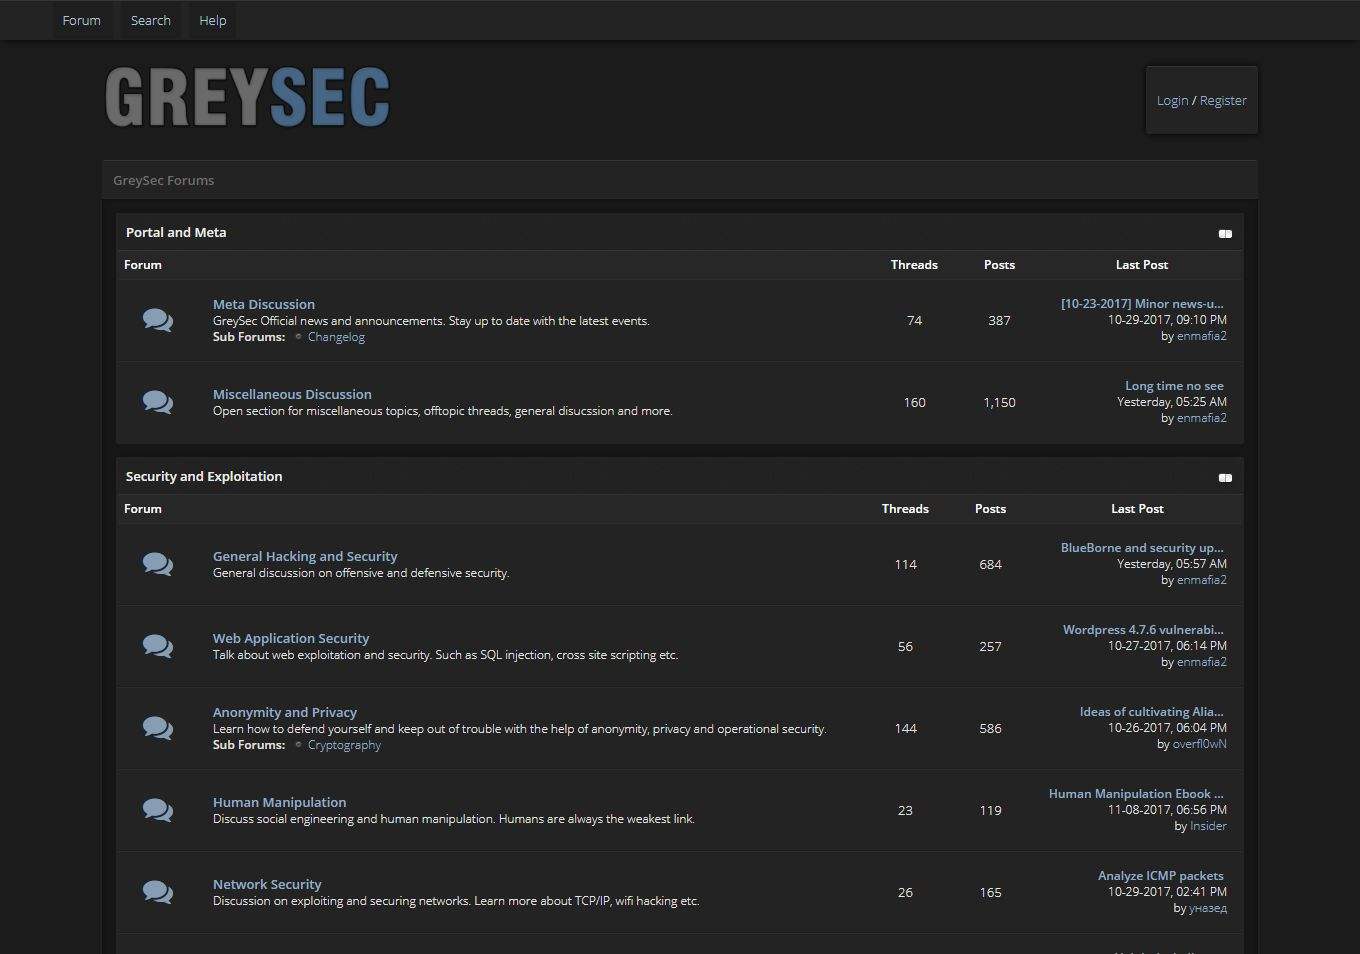
Task: View enmafia2 profile in General Hacking row
Action: coord(1202,580)
